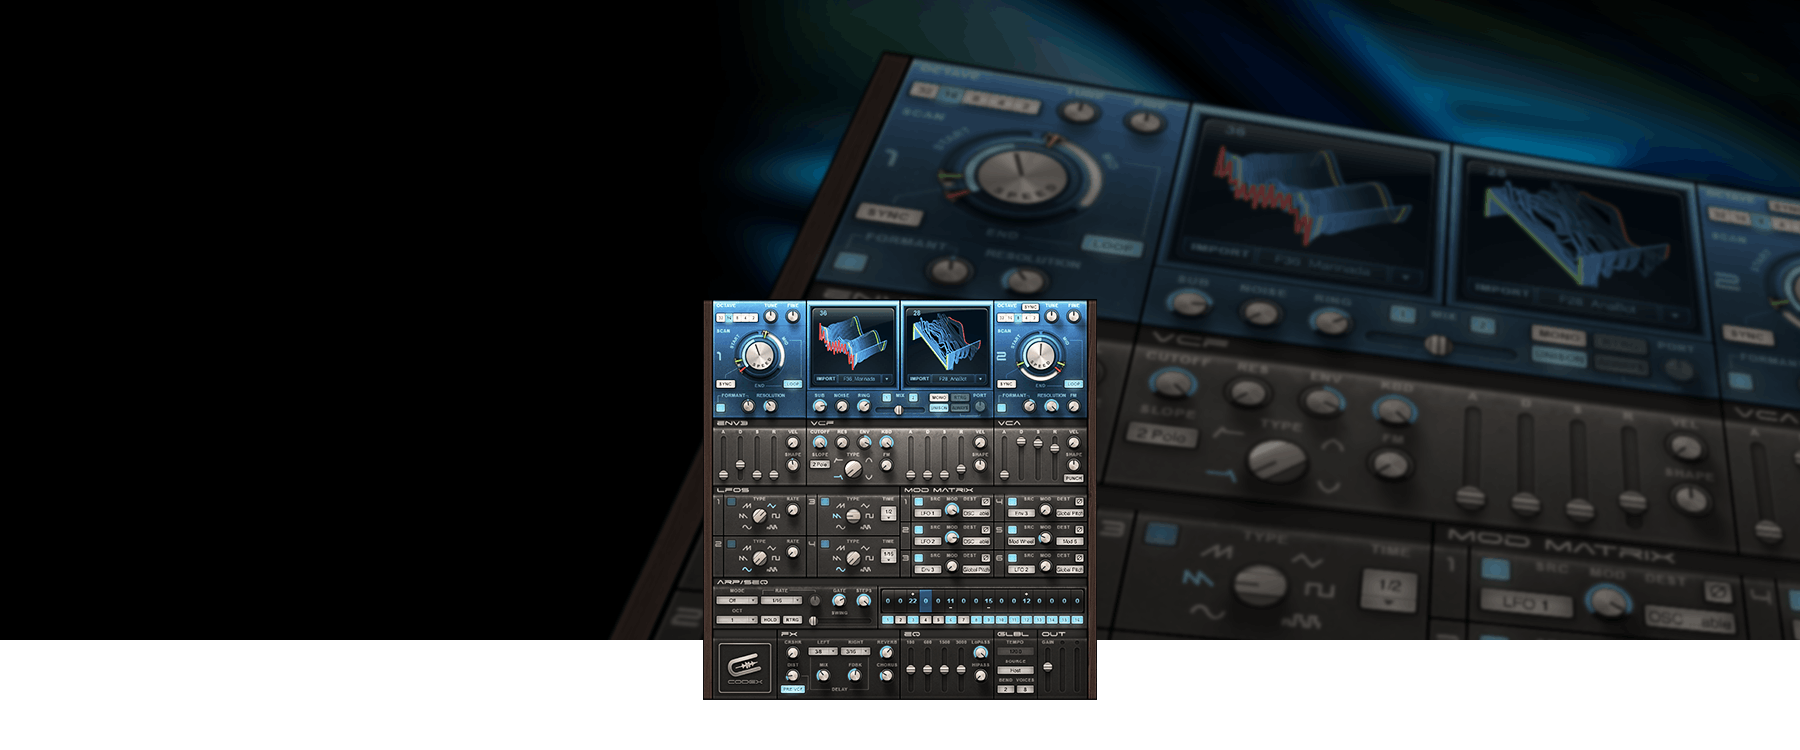Enable sequencer step 7 button
The width and height of the screenshot is (1800, 750).
coord(963,620)
